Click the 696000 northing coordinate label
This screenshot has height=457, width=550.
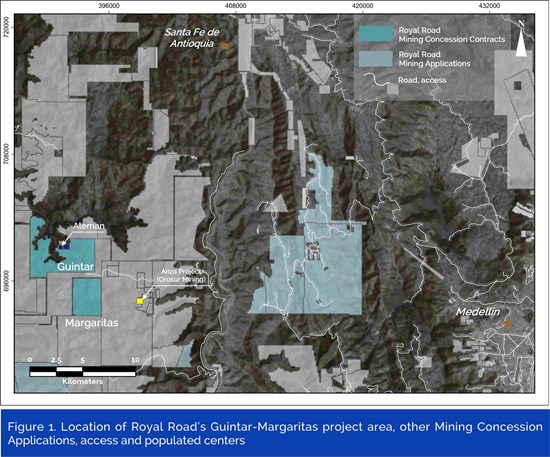(6, 281)
